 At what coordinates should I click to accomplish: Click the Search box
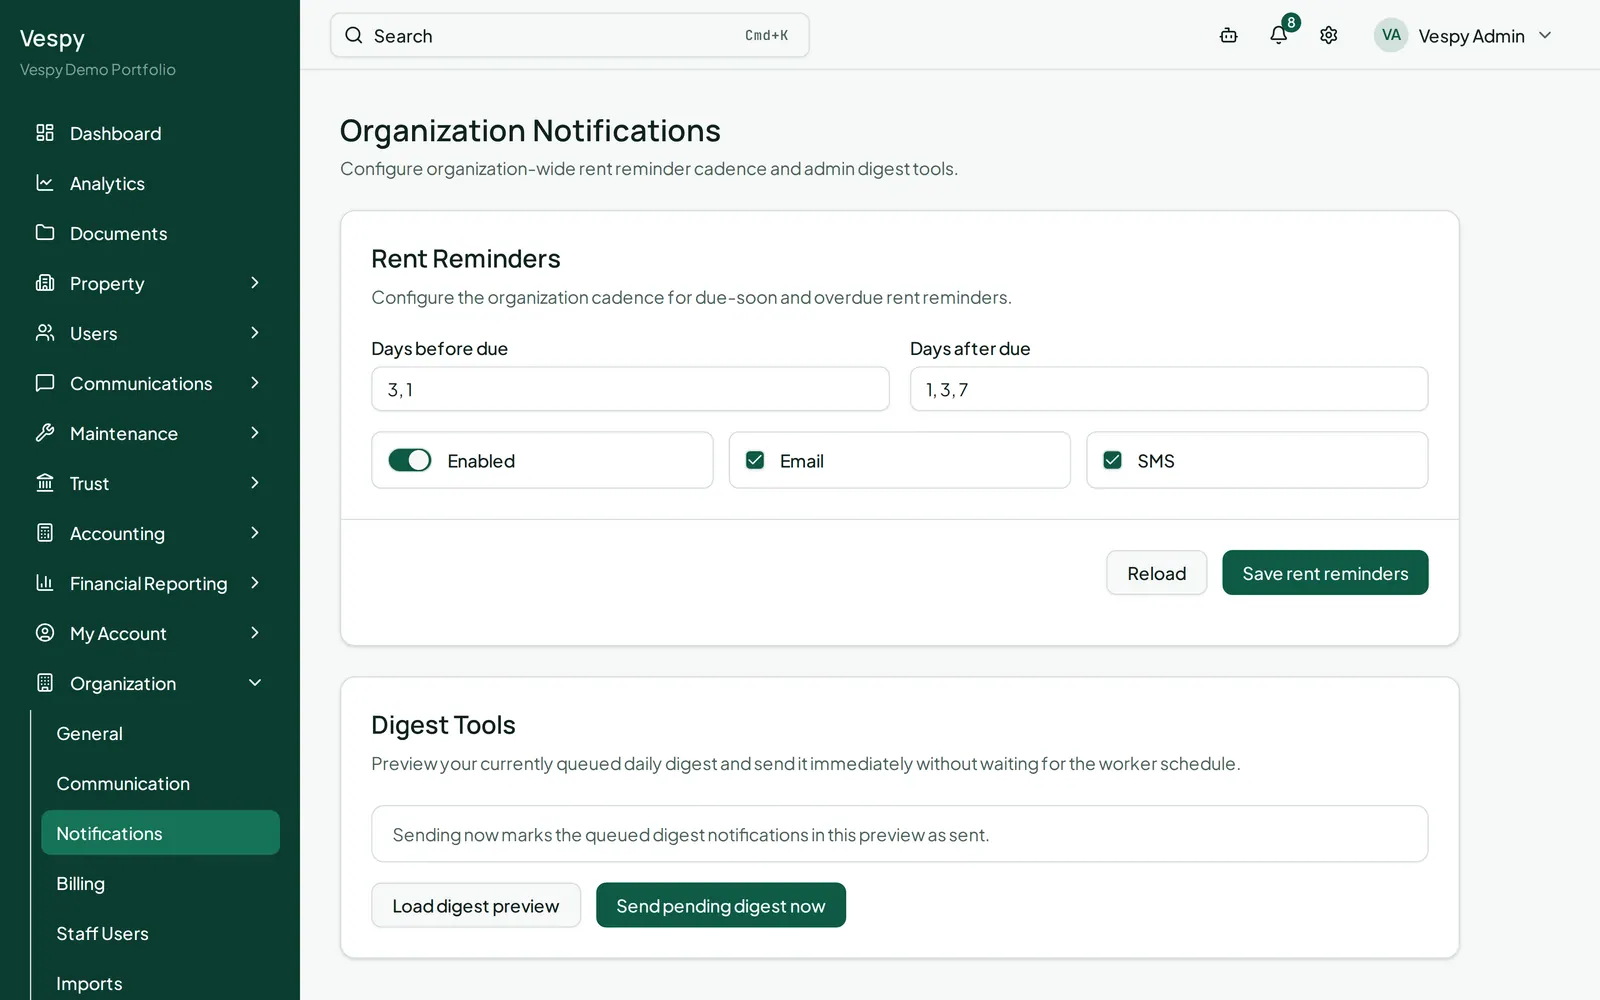click(569, 35)
